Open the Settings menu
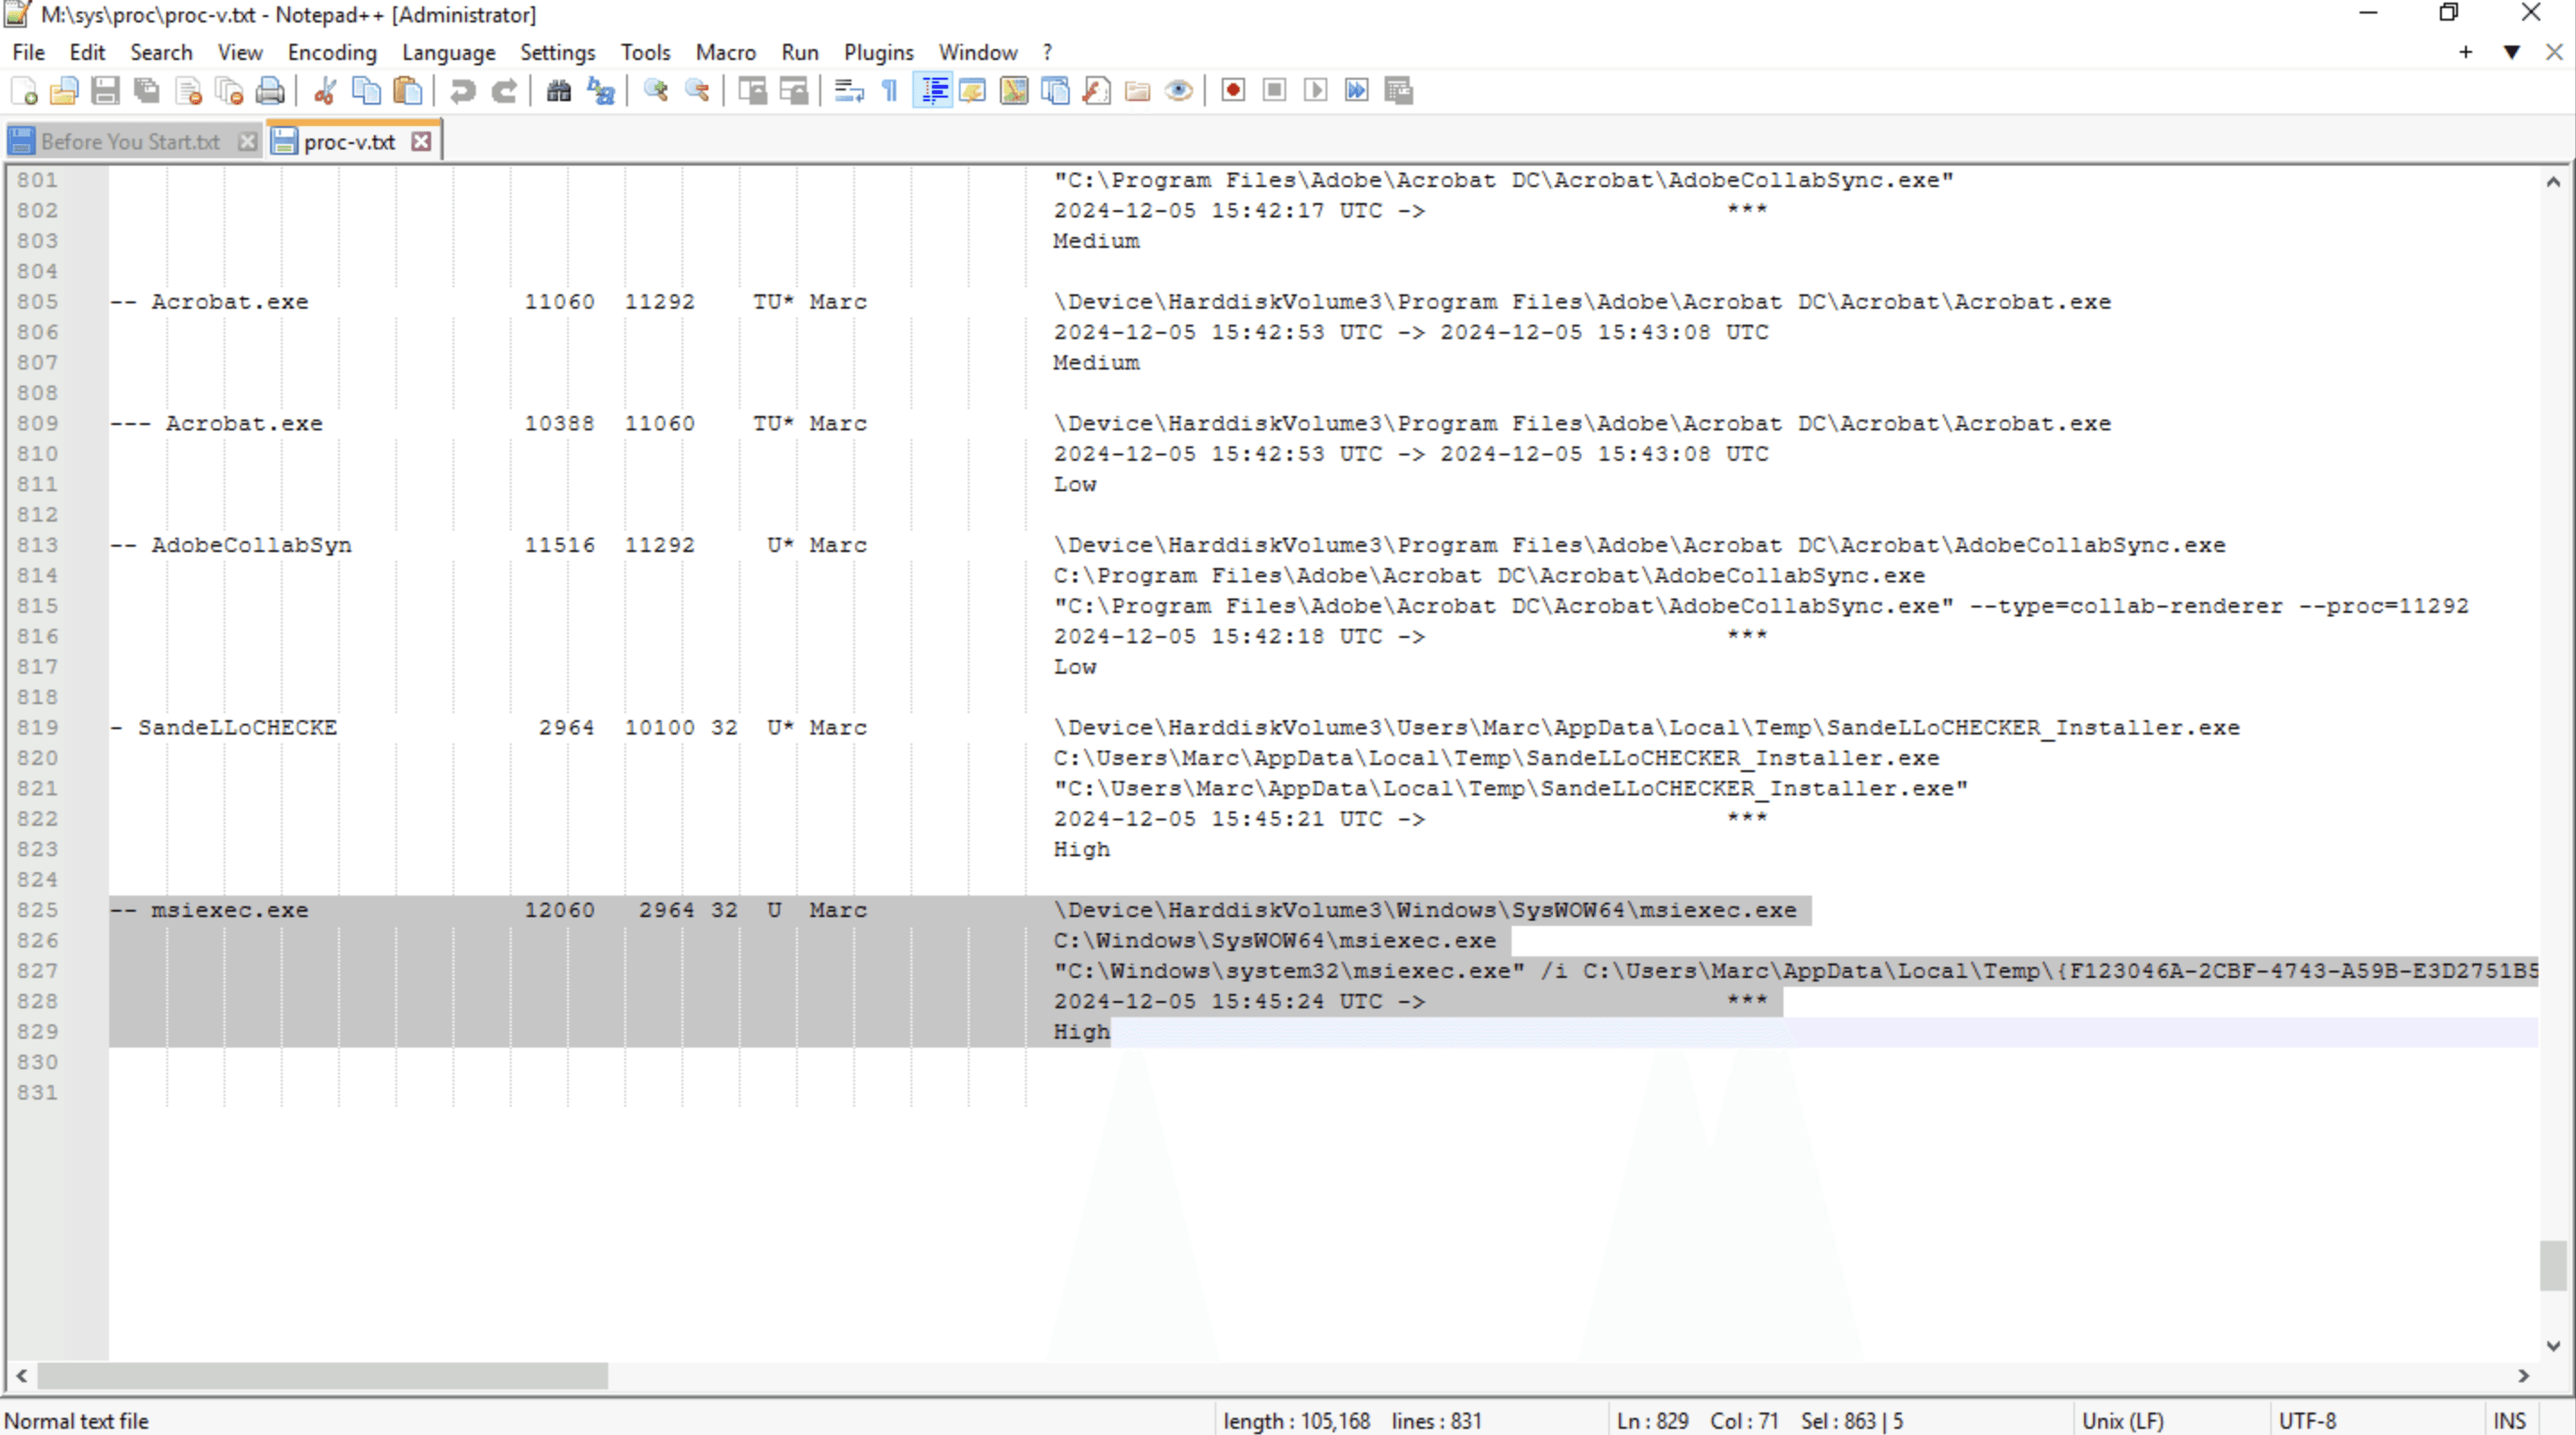Image resolution: width=2576 pixels, height=1435 pixels. (557, 52)
